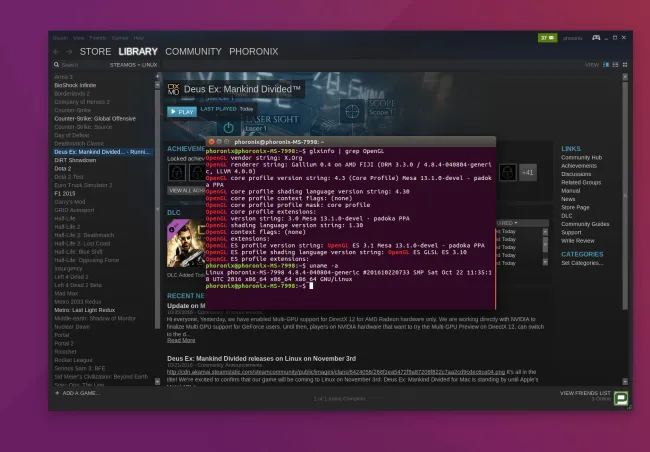
Task: Open the locked achievement beside the +41 tile
Action: 507,173
